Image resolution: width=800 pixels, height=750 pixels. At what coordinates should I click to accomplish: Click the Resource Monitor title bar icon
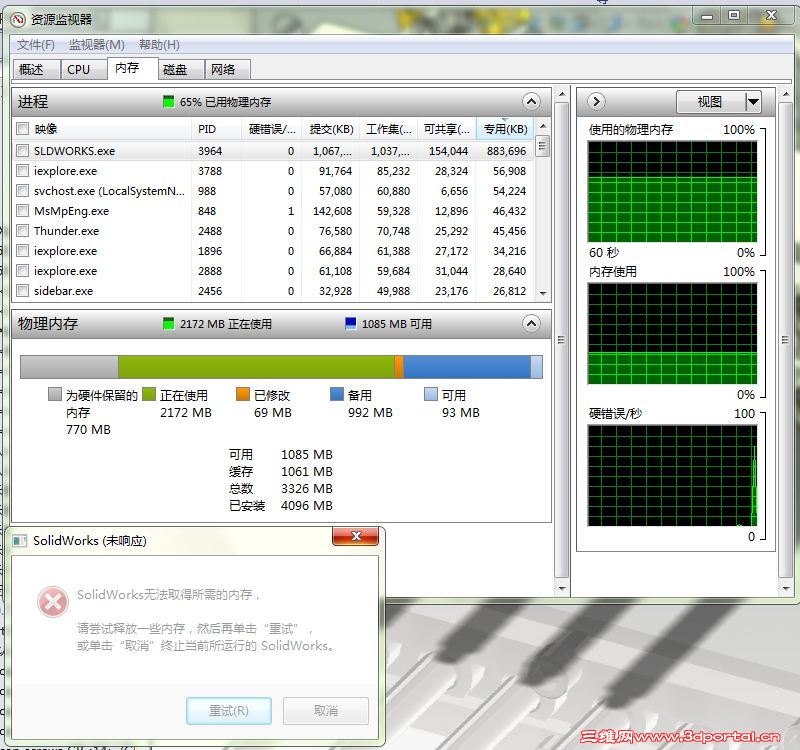[x=18, y=20]
